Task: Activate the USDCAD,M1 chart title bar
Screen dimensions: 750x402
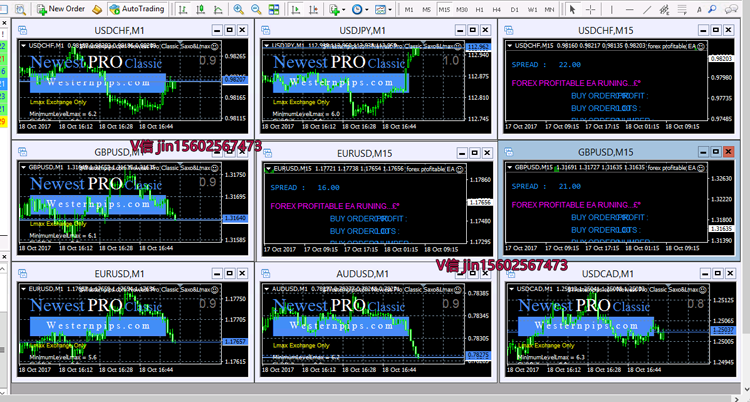Action: 607,274
